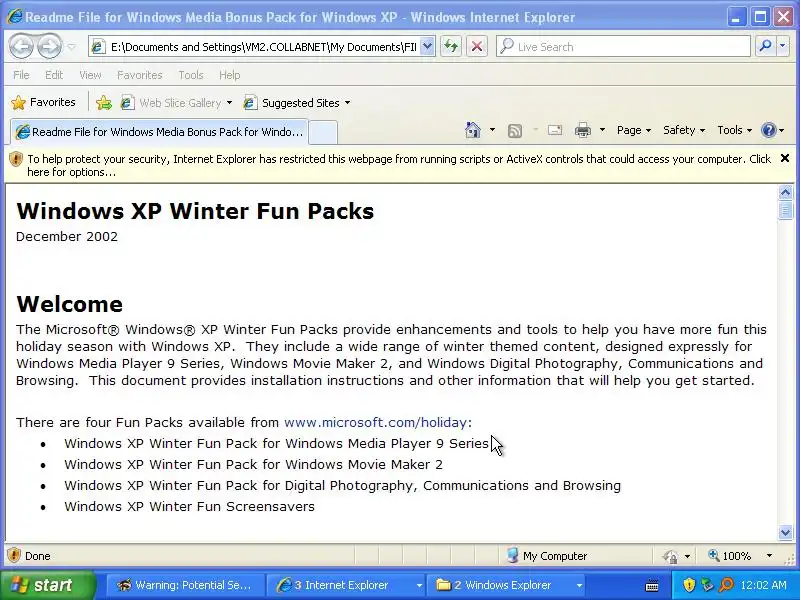The height and width of the screenshot is (600, 800).
Task: Click the blue Help question icon
Action: pyautogui.click(x=768, y=130)
